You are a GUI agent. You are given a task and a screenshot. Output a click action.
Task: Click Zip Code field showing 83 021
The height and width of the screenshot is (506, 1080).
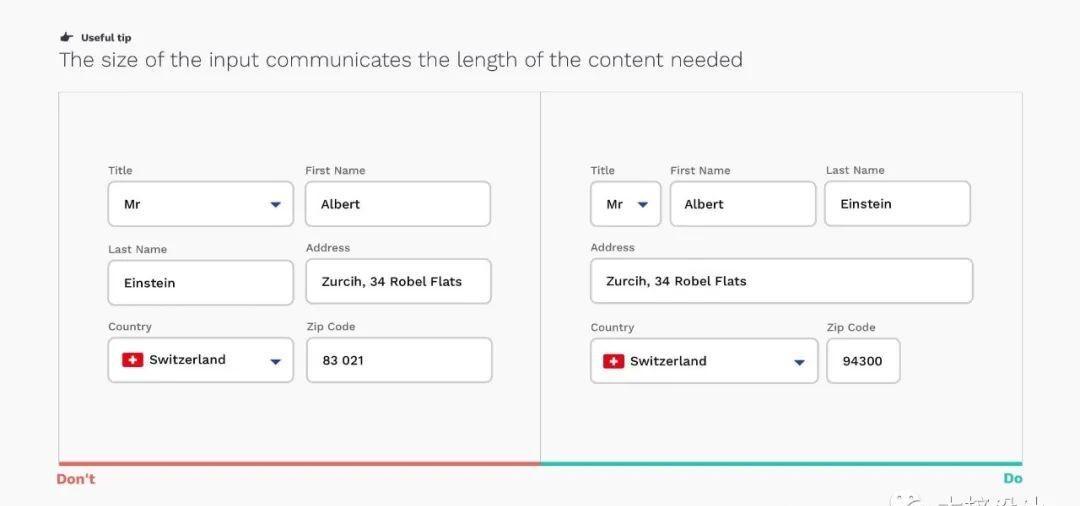coord(399,360)
